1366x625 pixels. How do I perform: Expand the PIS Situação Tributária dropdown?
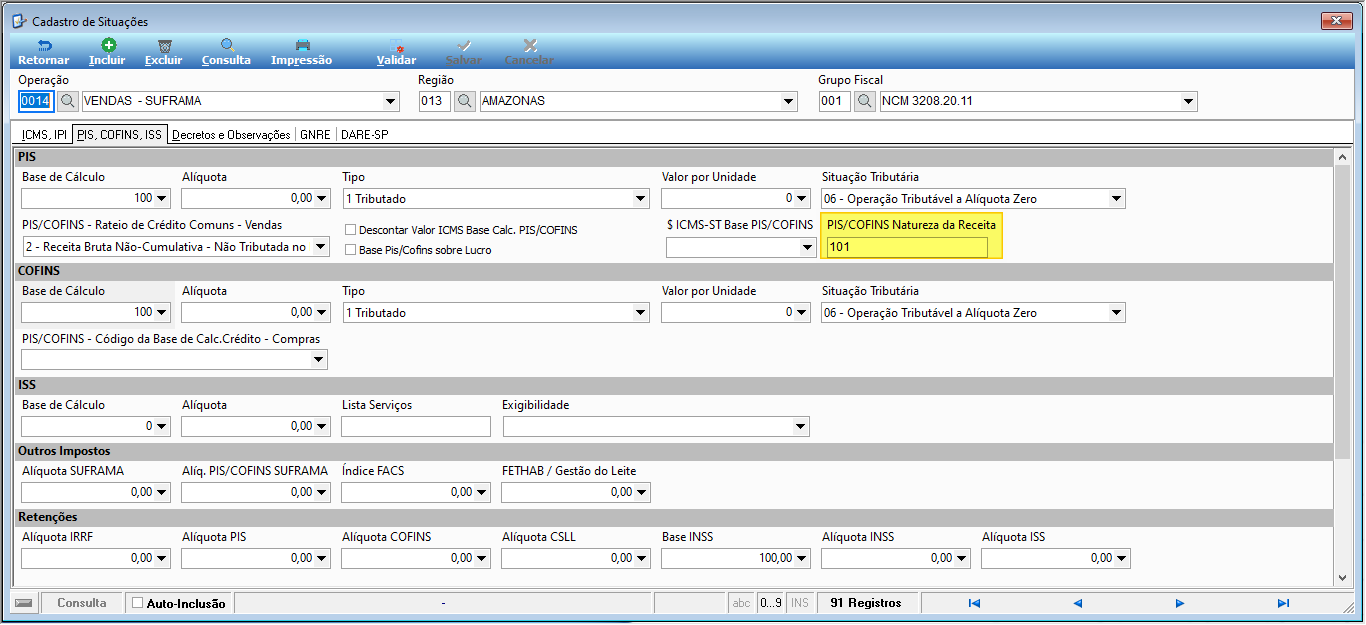coord(1116,199)
